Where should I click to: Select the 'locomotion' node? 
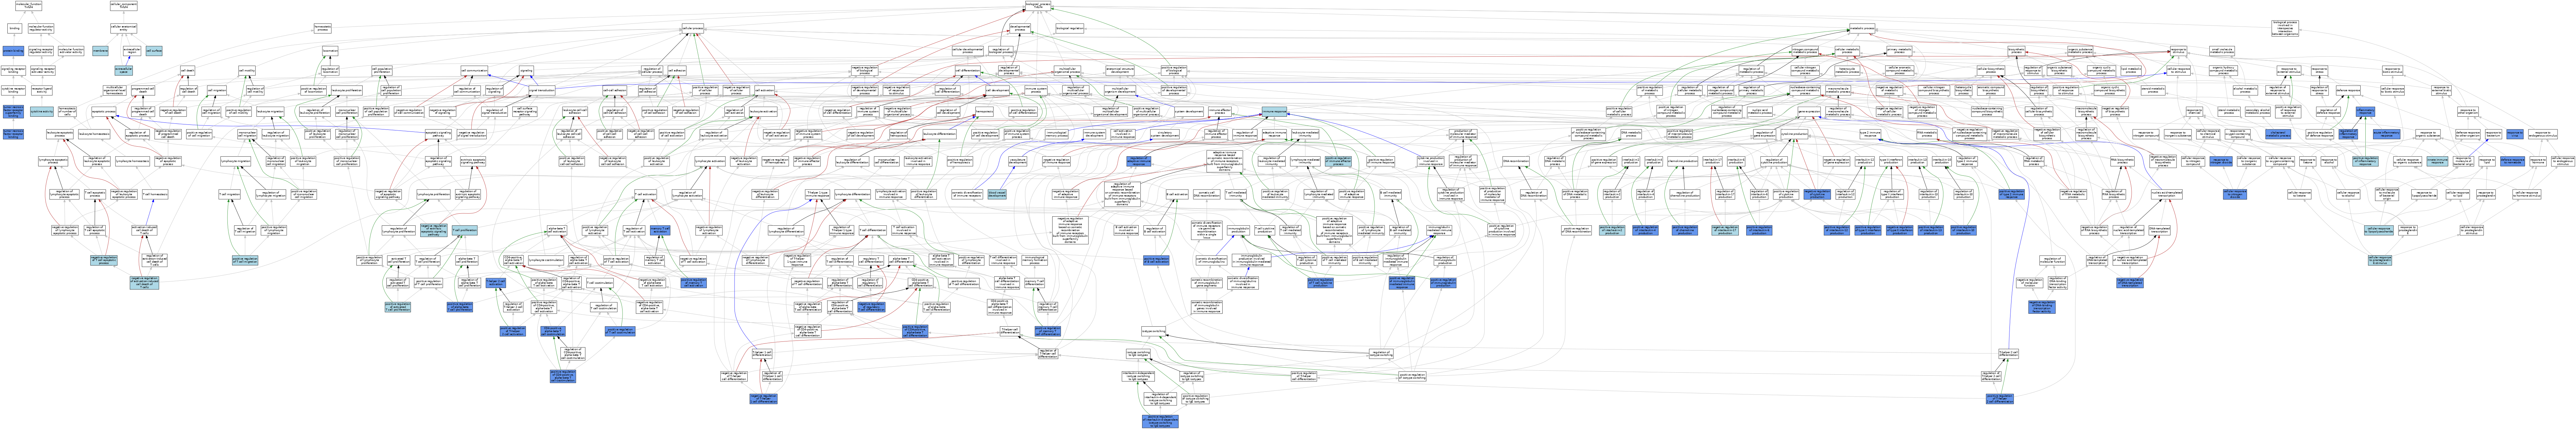(x=330, y=51)
